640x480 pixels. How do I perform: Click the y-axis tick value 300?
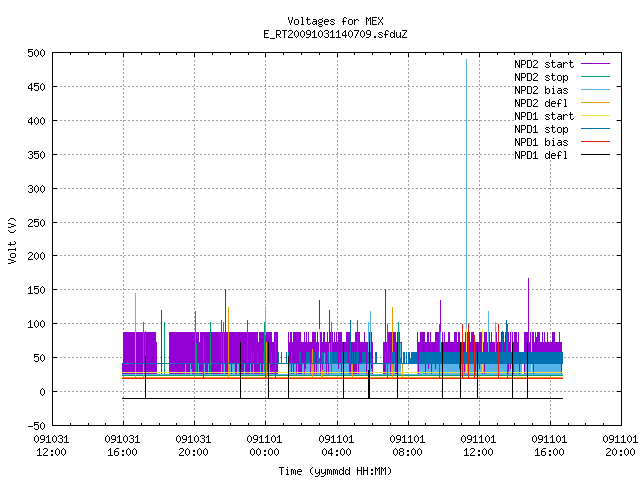pos(36,189)
